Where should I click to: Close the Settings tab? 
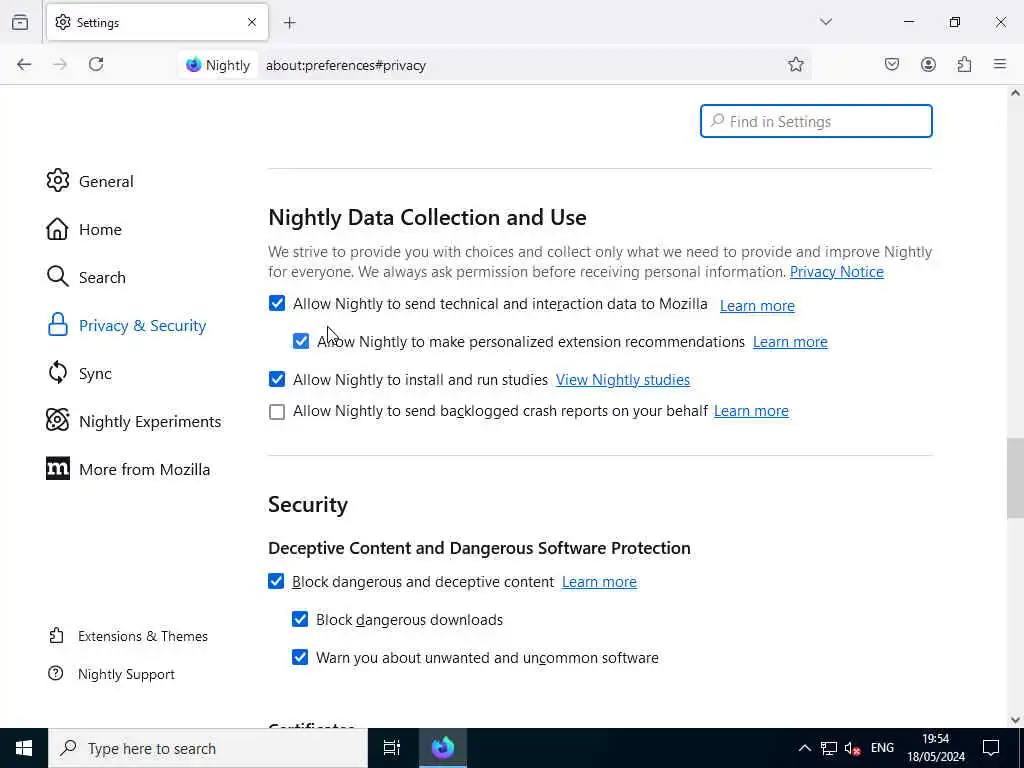coord(252,22)
